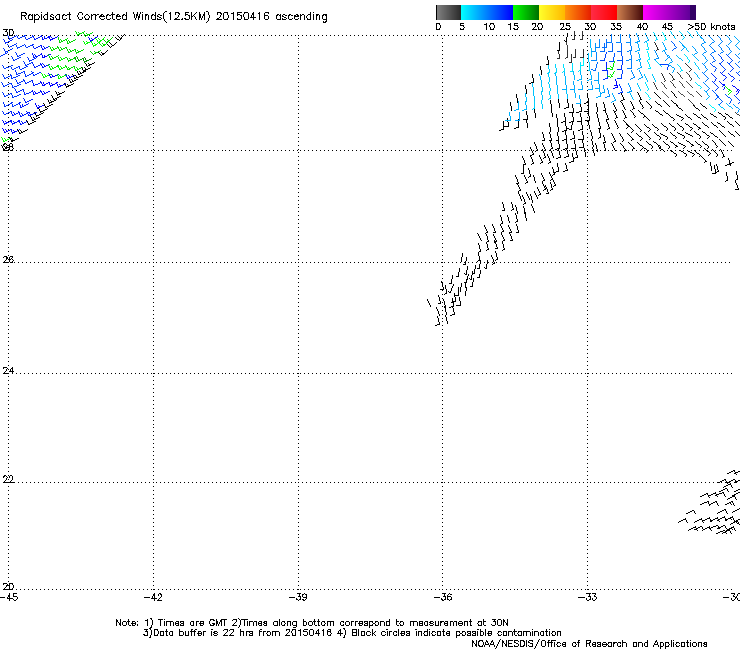Click the legend scale value '40'
The height and width of the screenshot is (650, 740).
642,27
